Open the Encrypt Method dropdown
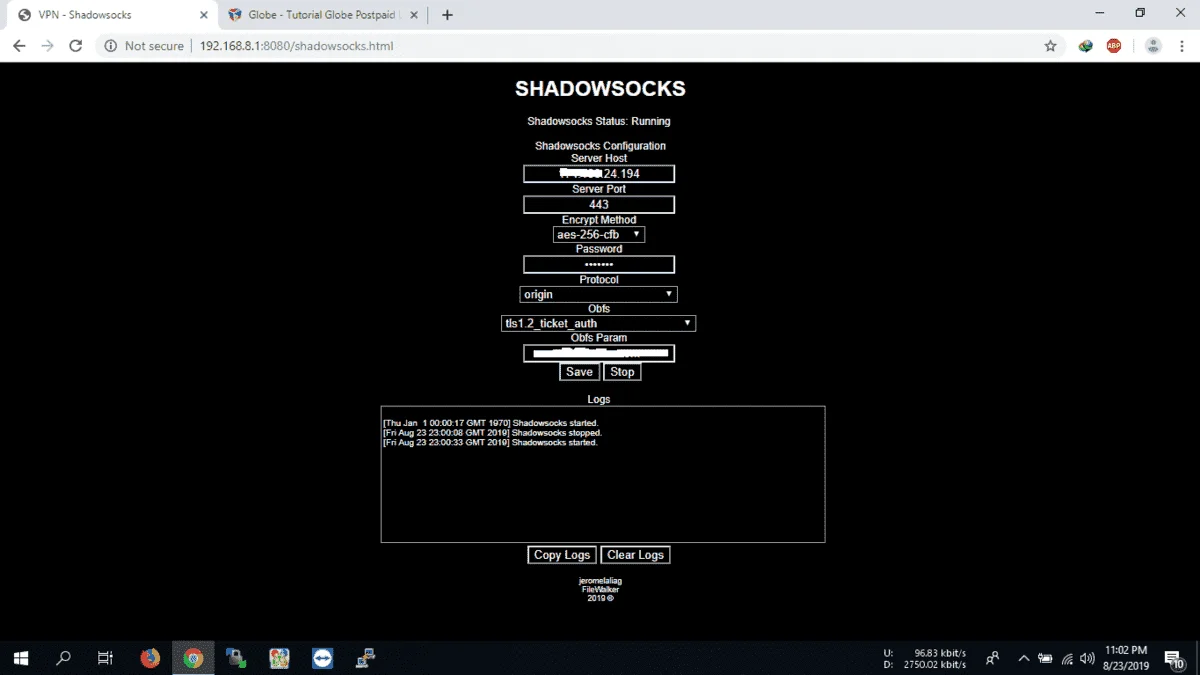This screenshot has height=675, width=1200. pos(599,234)
